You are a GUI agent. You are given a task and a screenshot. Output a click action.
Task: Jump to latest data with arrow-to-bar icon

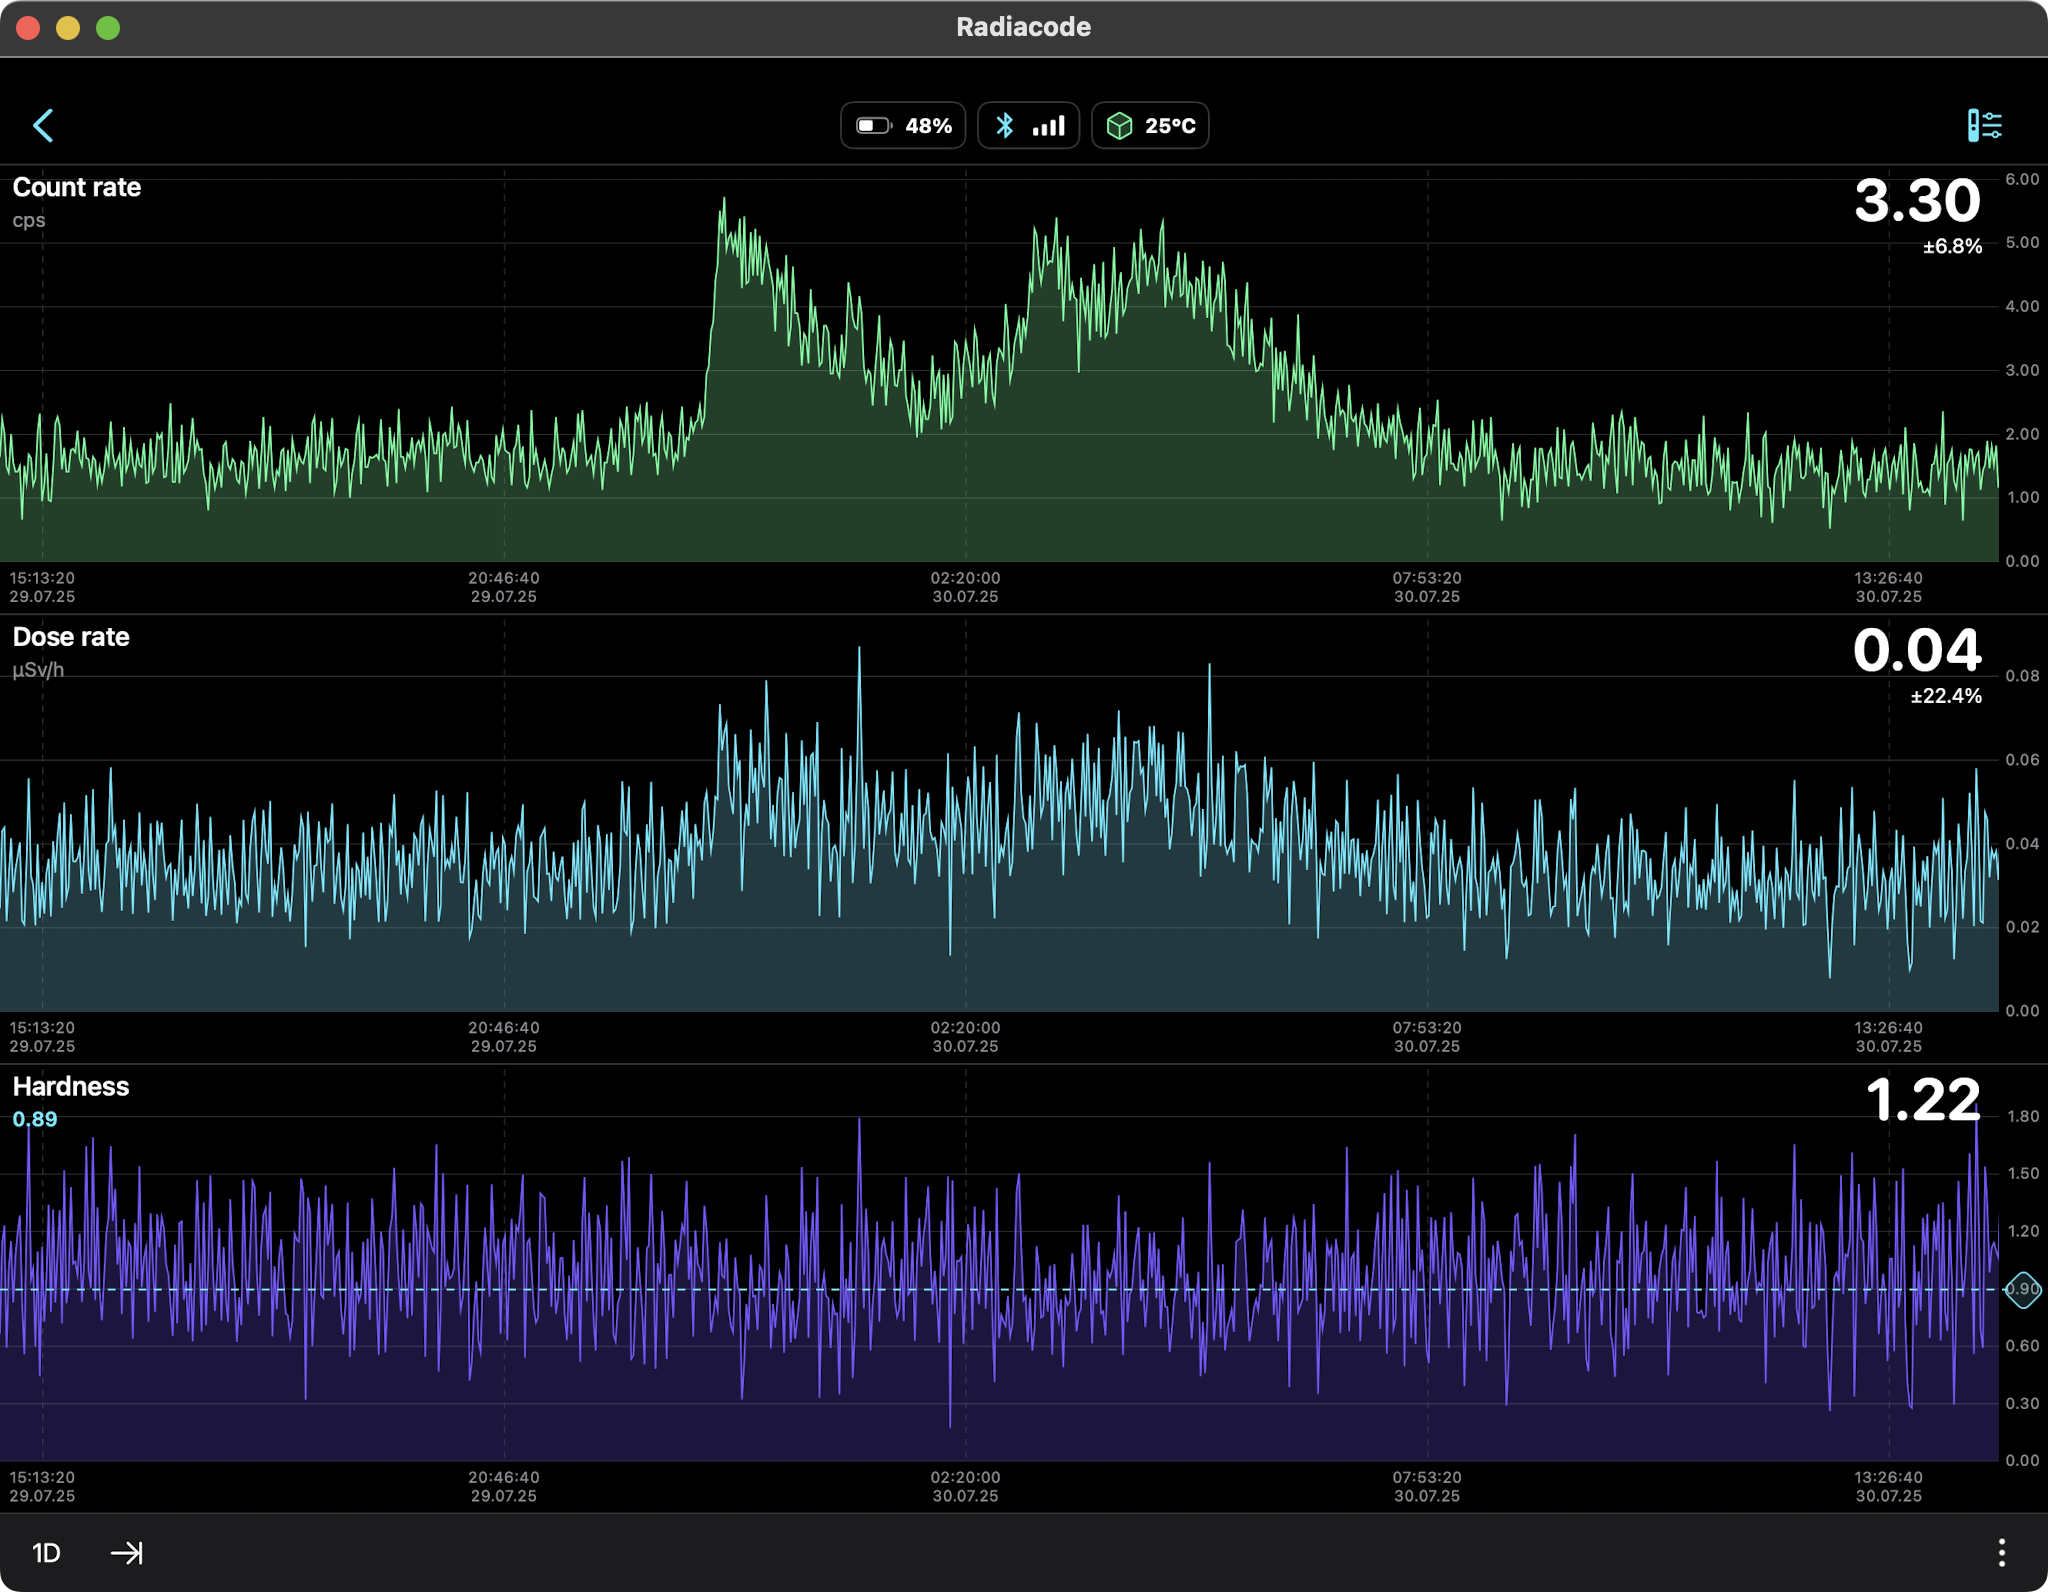pos(127,1553)
